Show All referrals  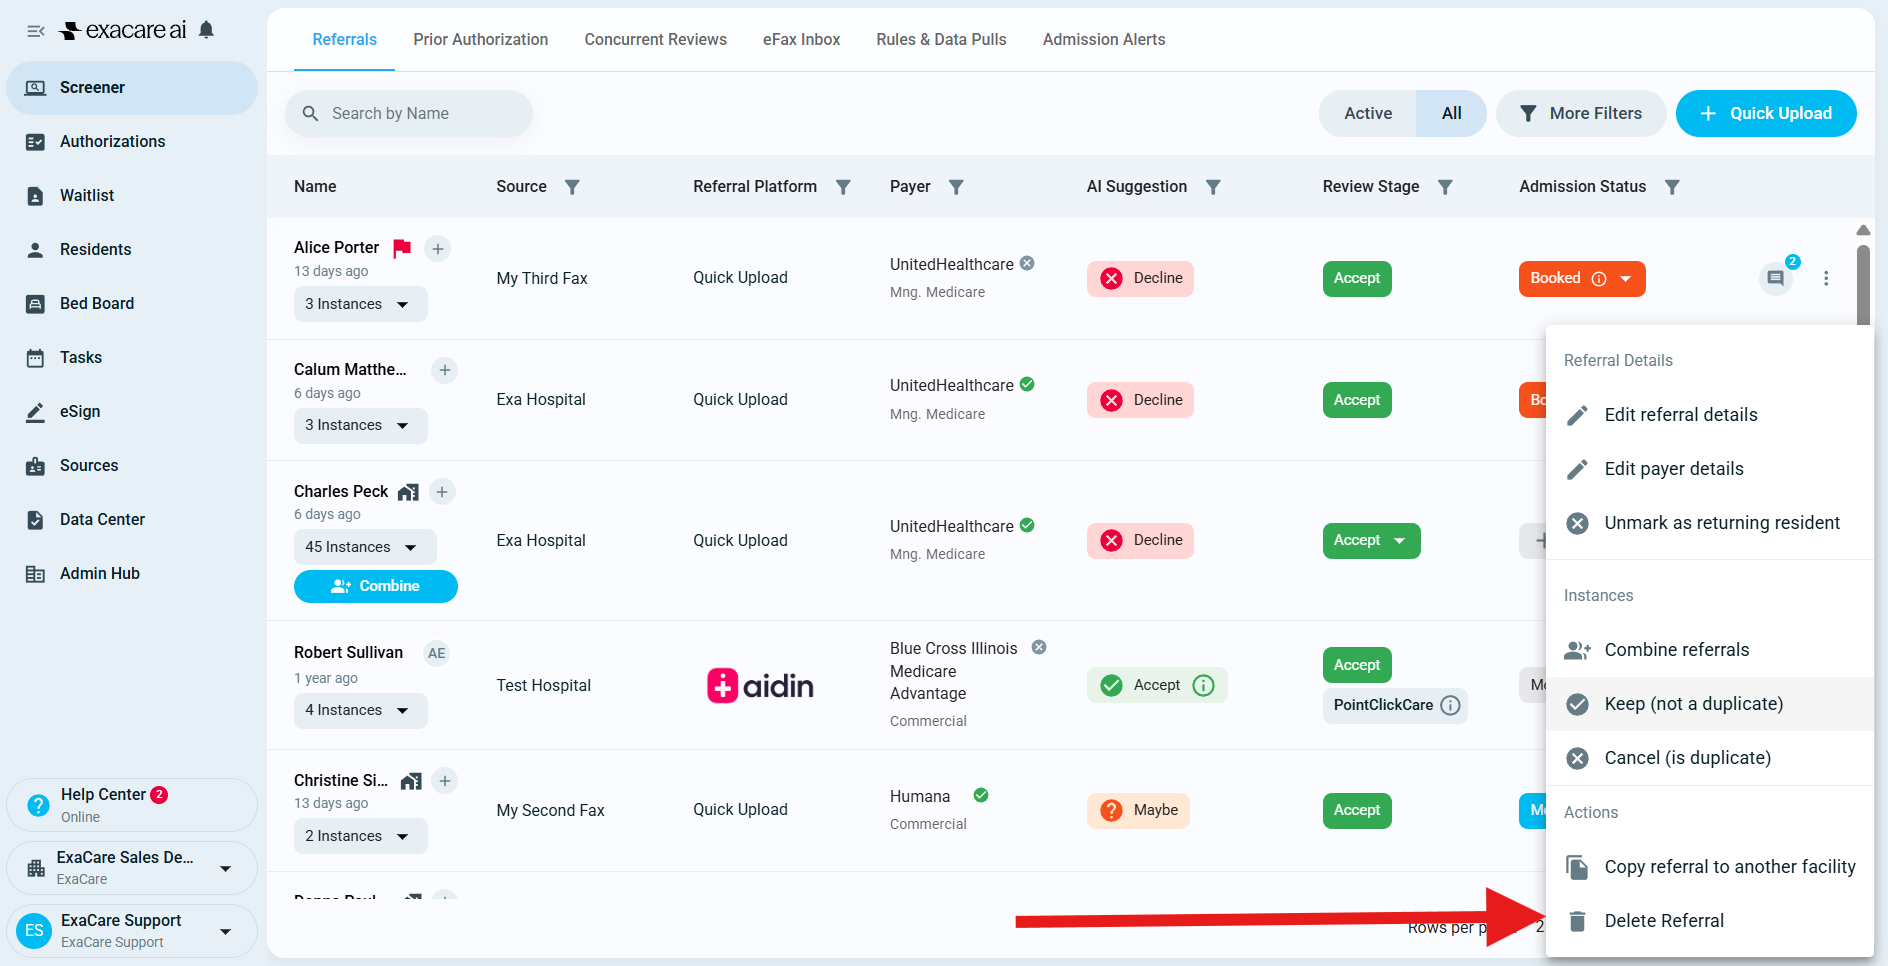pos(1451,114)
